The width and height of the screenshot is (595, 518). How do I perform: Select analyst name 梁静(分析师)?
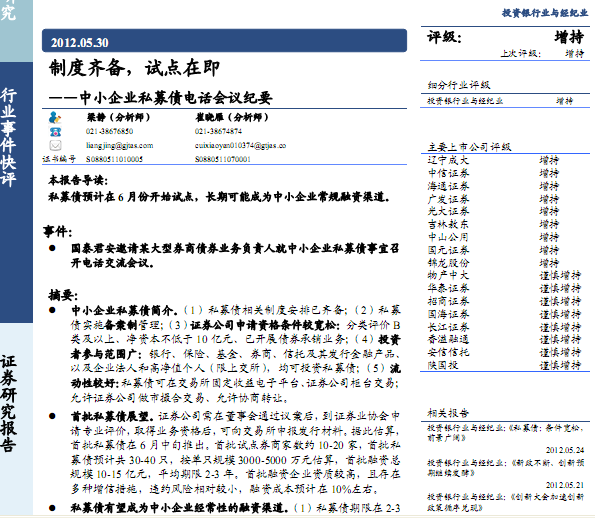119,117
